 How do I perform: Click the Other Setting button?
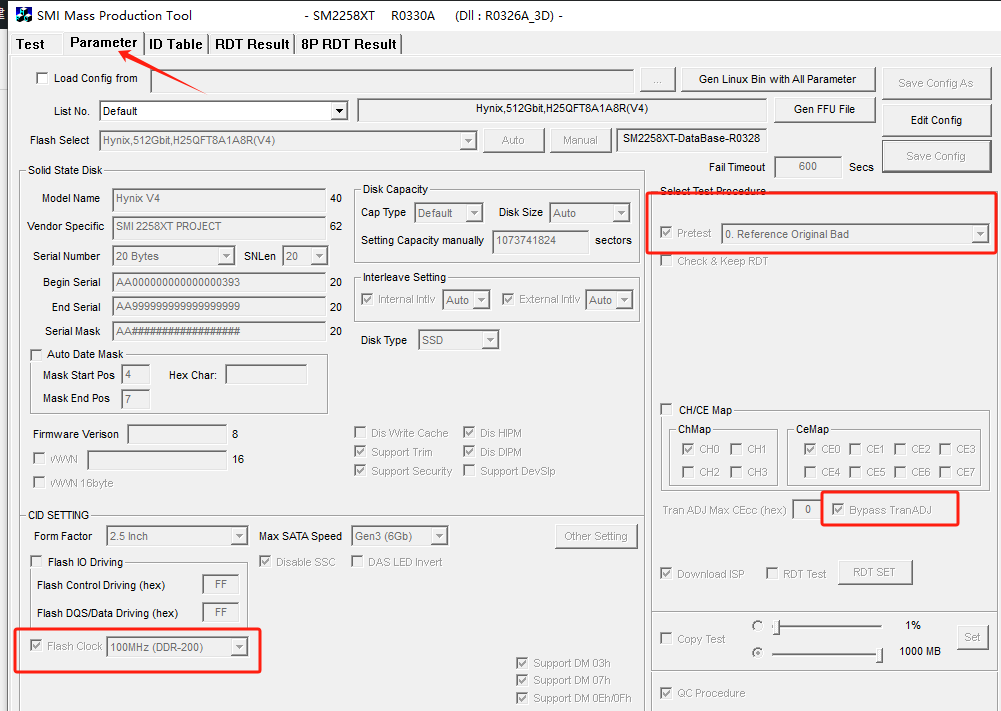tap(596, 536)
